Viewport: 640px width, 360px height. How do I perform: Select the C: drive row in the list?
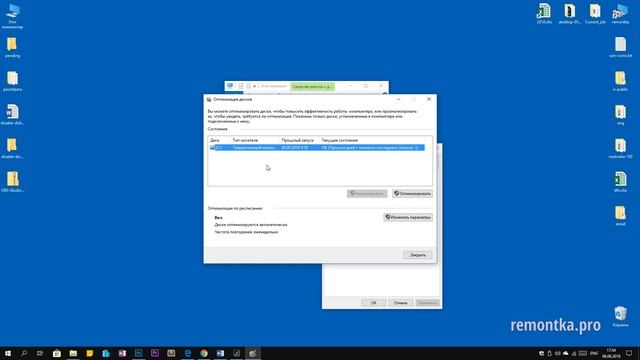tap(317, 147)
